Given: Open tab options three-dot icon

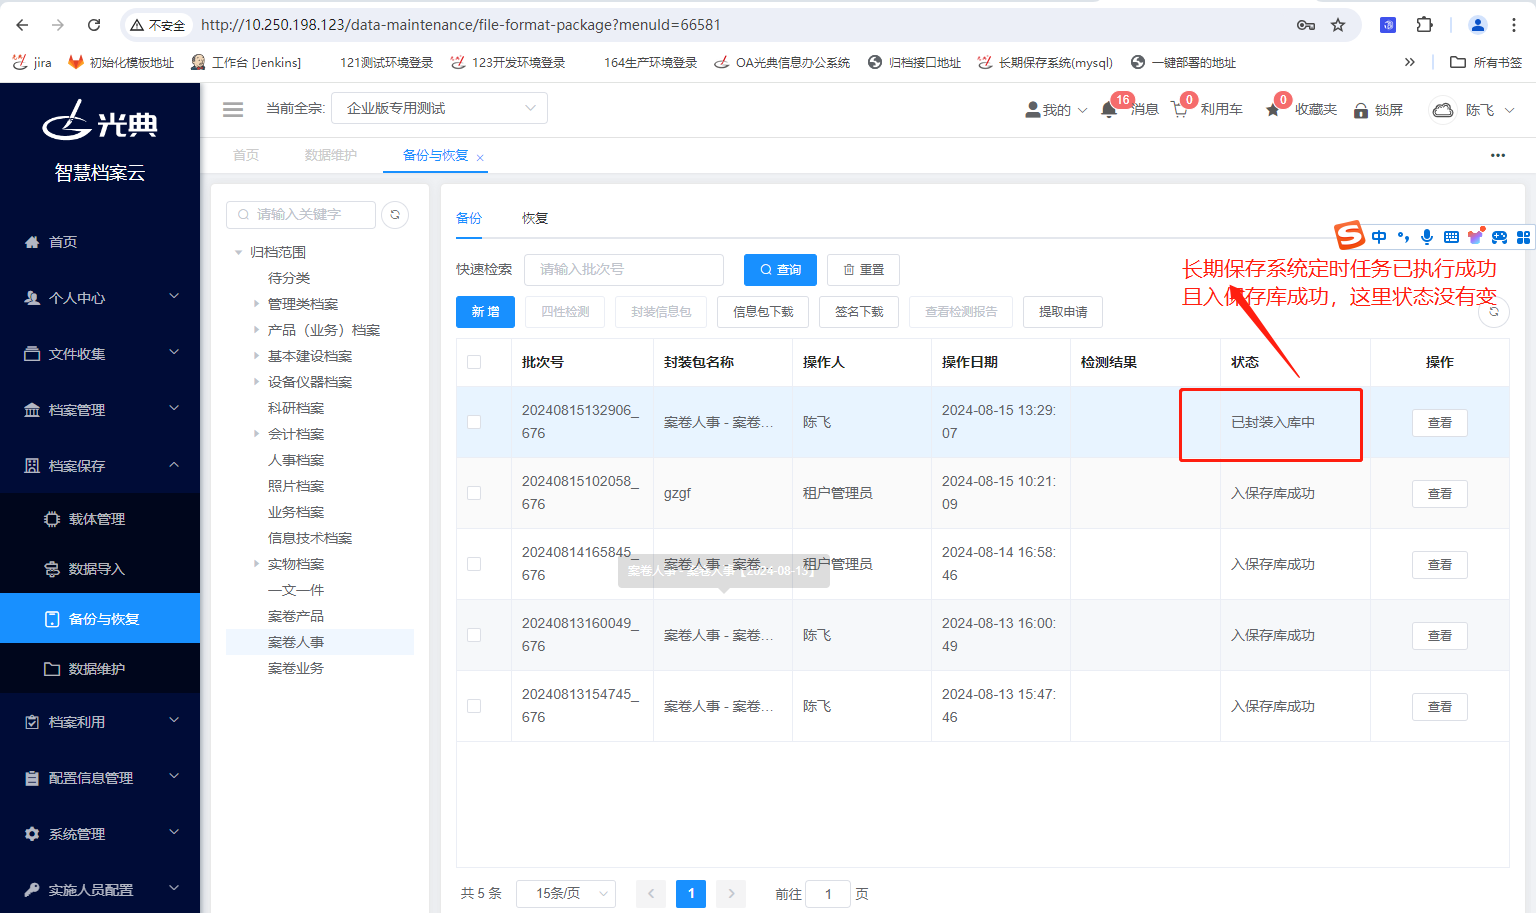Looking at the screenshot, I should [x=1498, y=155].
